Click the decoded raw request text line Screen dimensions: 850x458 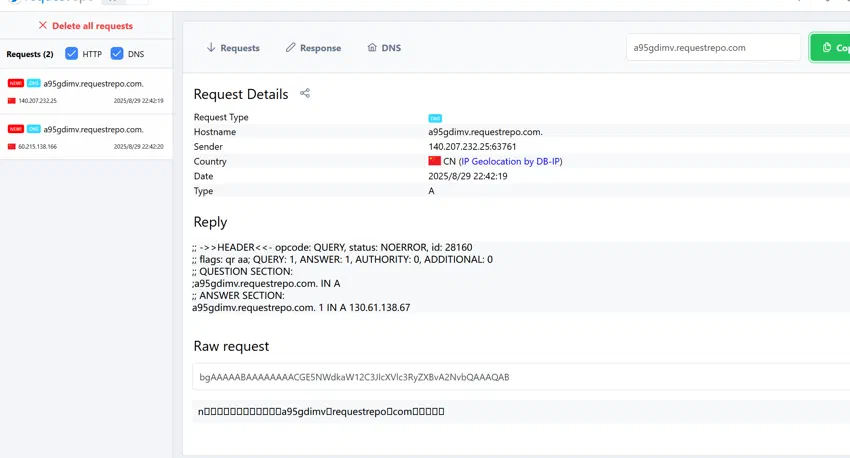pos(321,411)
